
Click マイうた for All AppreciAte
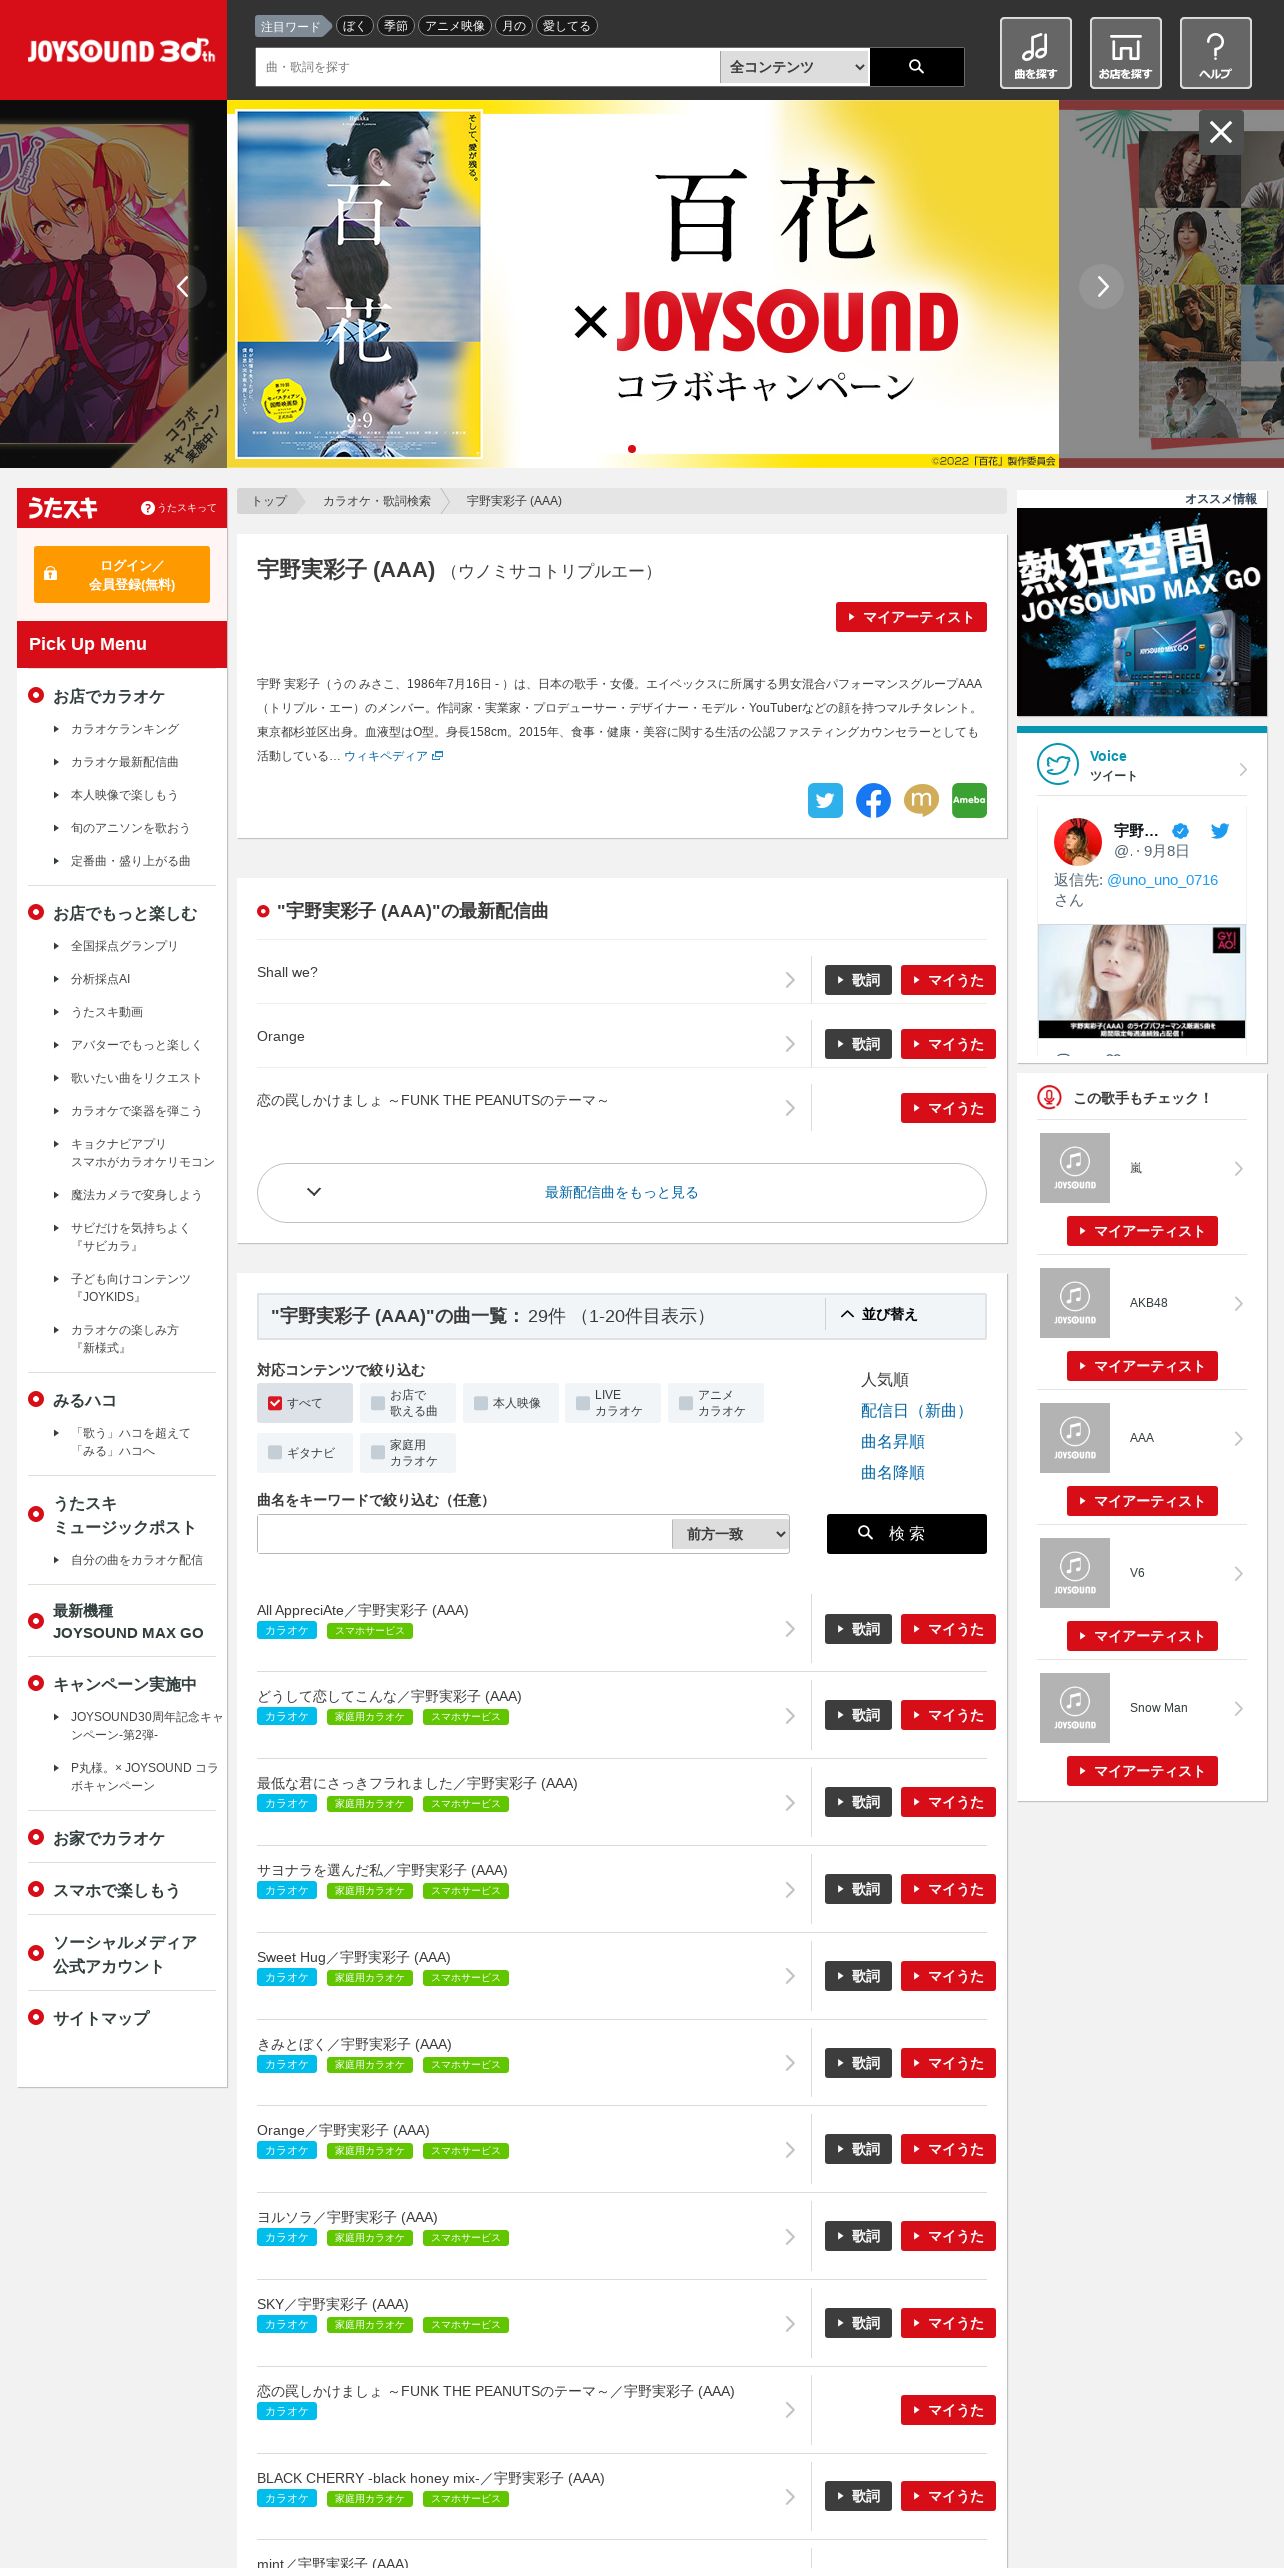(948, 1629)
